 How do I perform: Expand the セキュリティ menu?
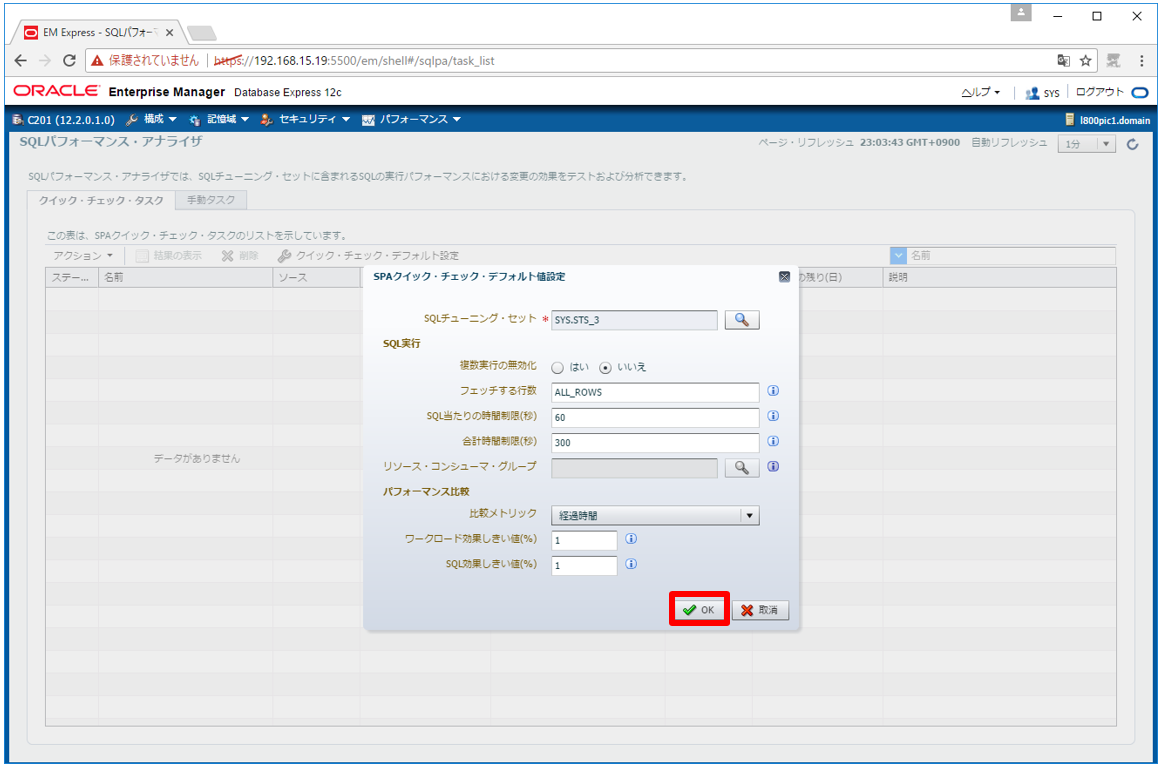coord(305,119)
